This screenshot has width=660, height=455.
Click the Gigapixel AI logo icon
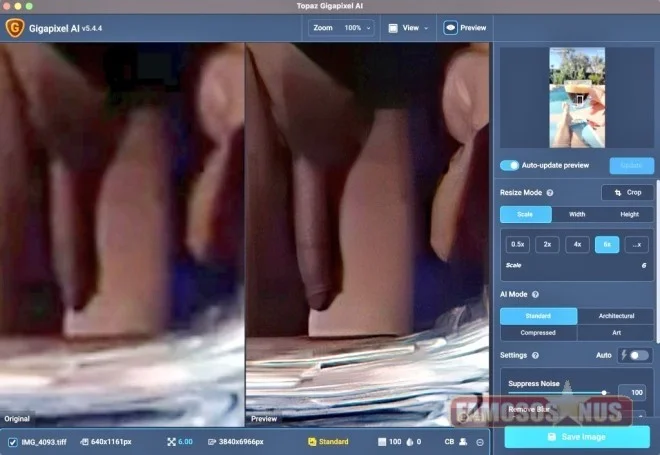[15, 28]
